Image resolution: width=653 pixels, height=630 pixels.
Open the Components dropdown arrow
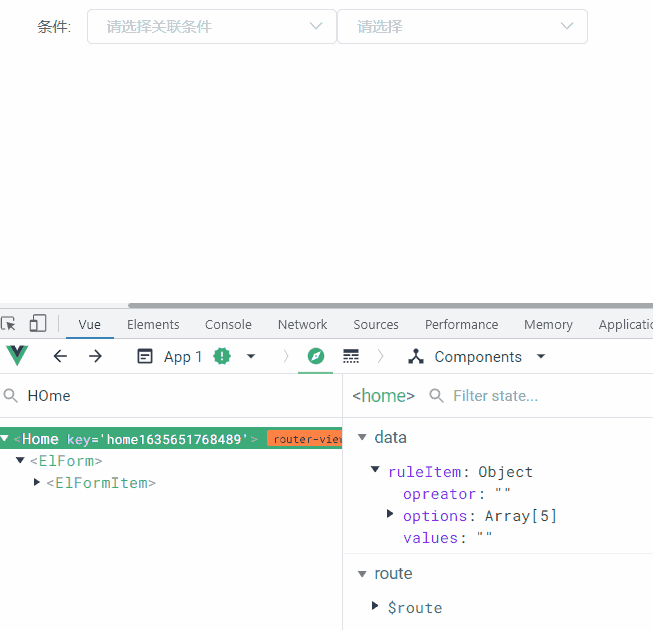click(x=541, y=356)
